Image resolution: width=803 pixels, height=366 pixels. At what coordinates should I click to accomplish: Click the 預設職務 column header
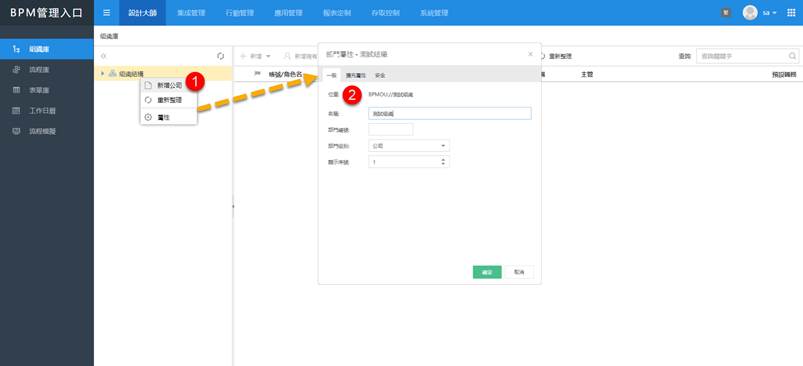[x=784, y=74]
